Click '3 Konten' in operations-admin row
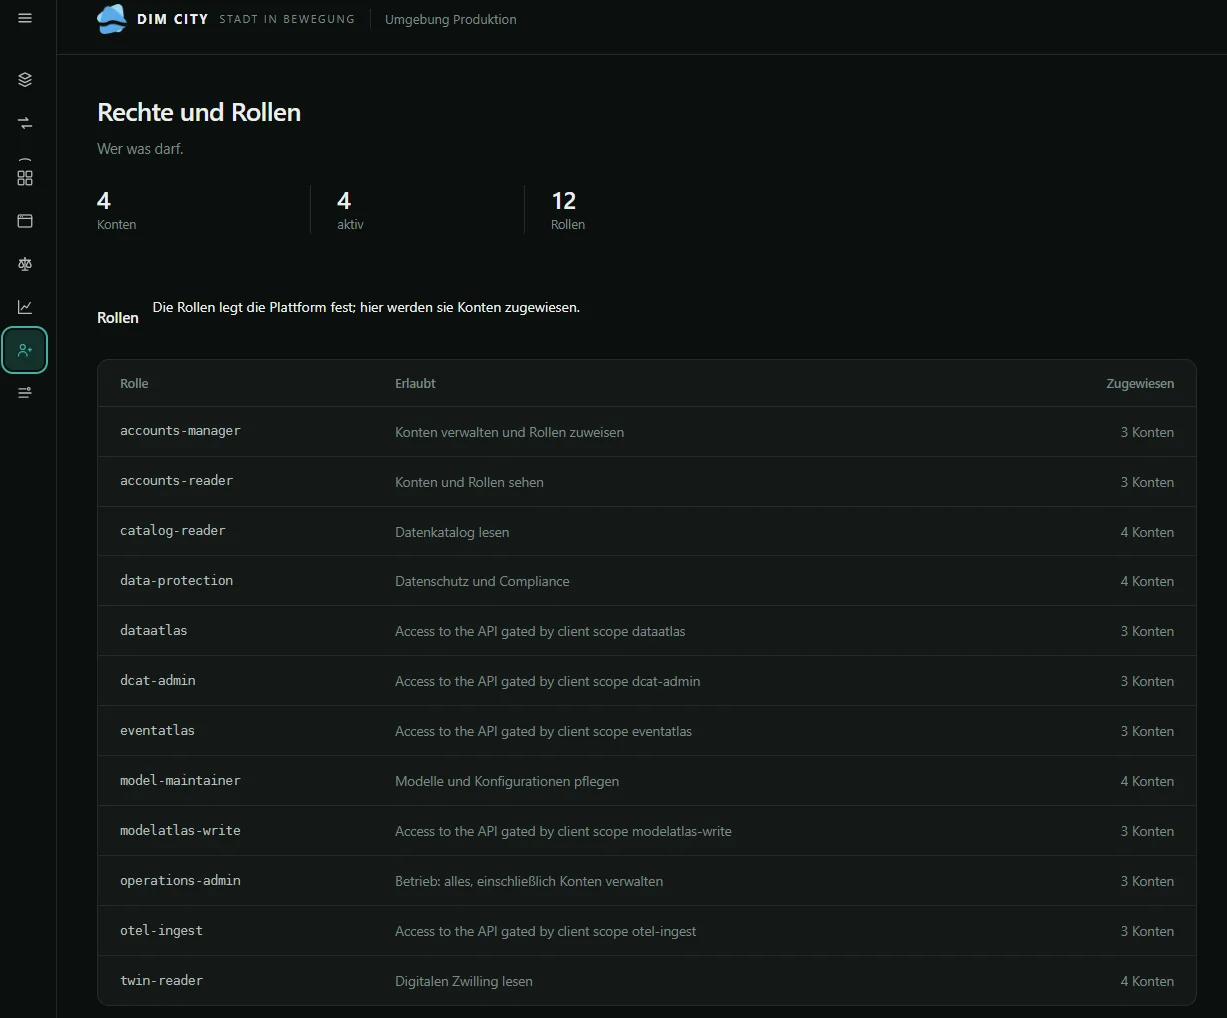The height and width of the screenshot is (1018, 1227). [1147, 882]
